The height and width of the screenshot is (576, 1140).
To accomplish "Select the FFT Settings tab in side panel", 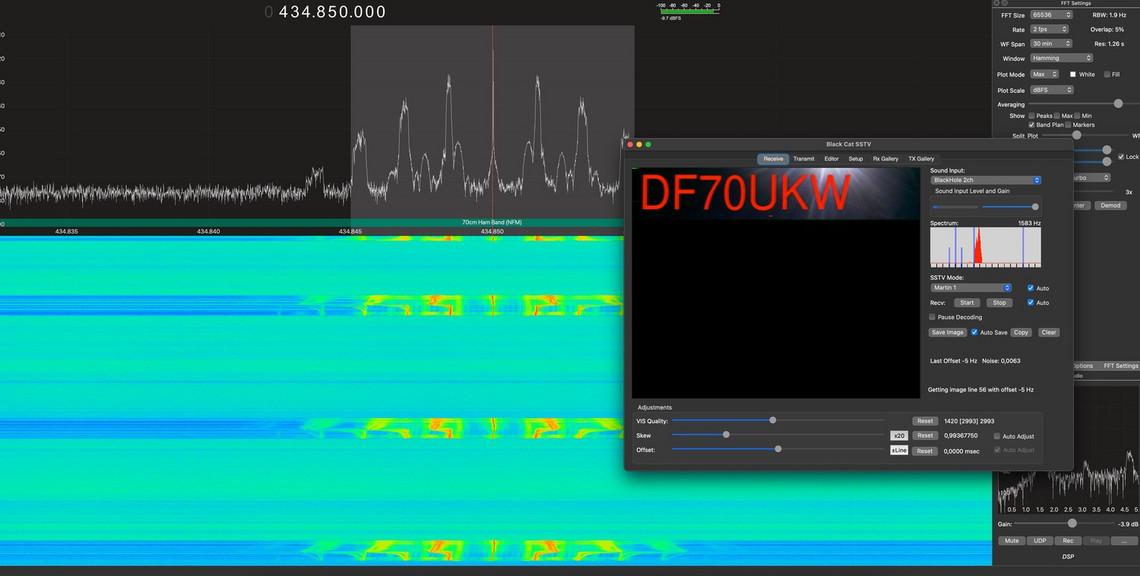I will click(1120, 366).
